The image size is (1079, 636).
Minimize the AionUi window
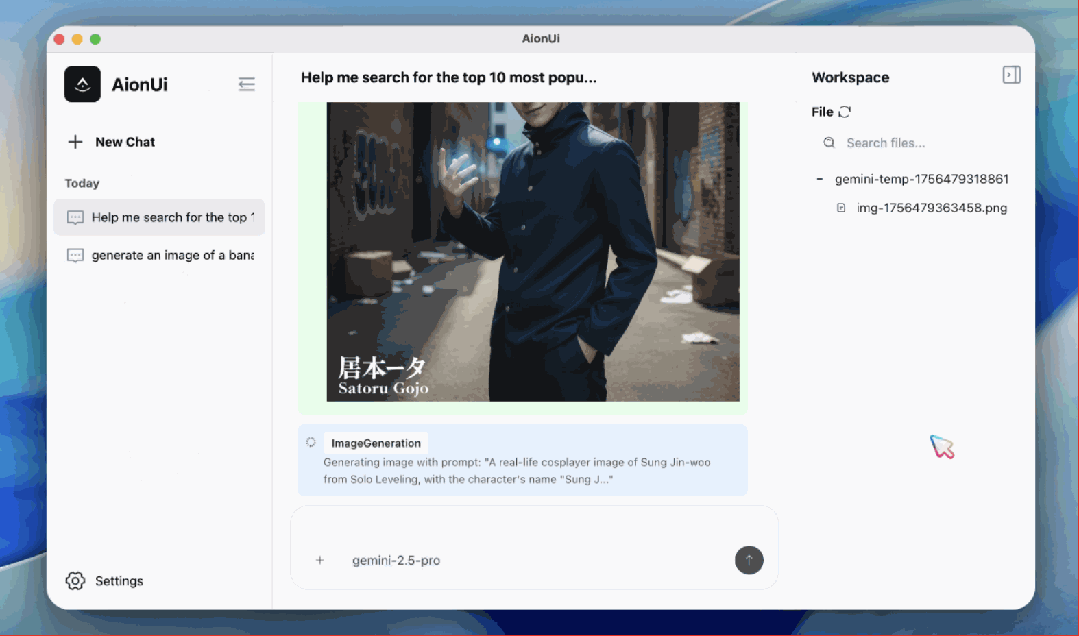click(77, 39)
